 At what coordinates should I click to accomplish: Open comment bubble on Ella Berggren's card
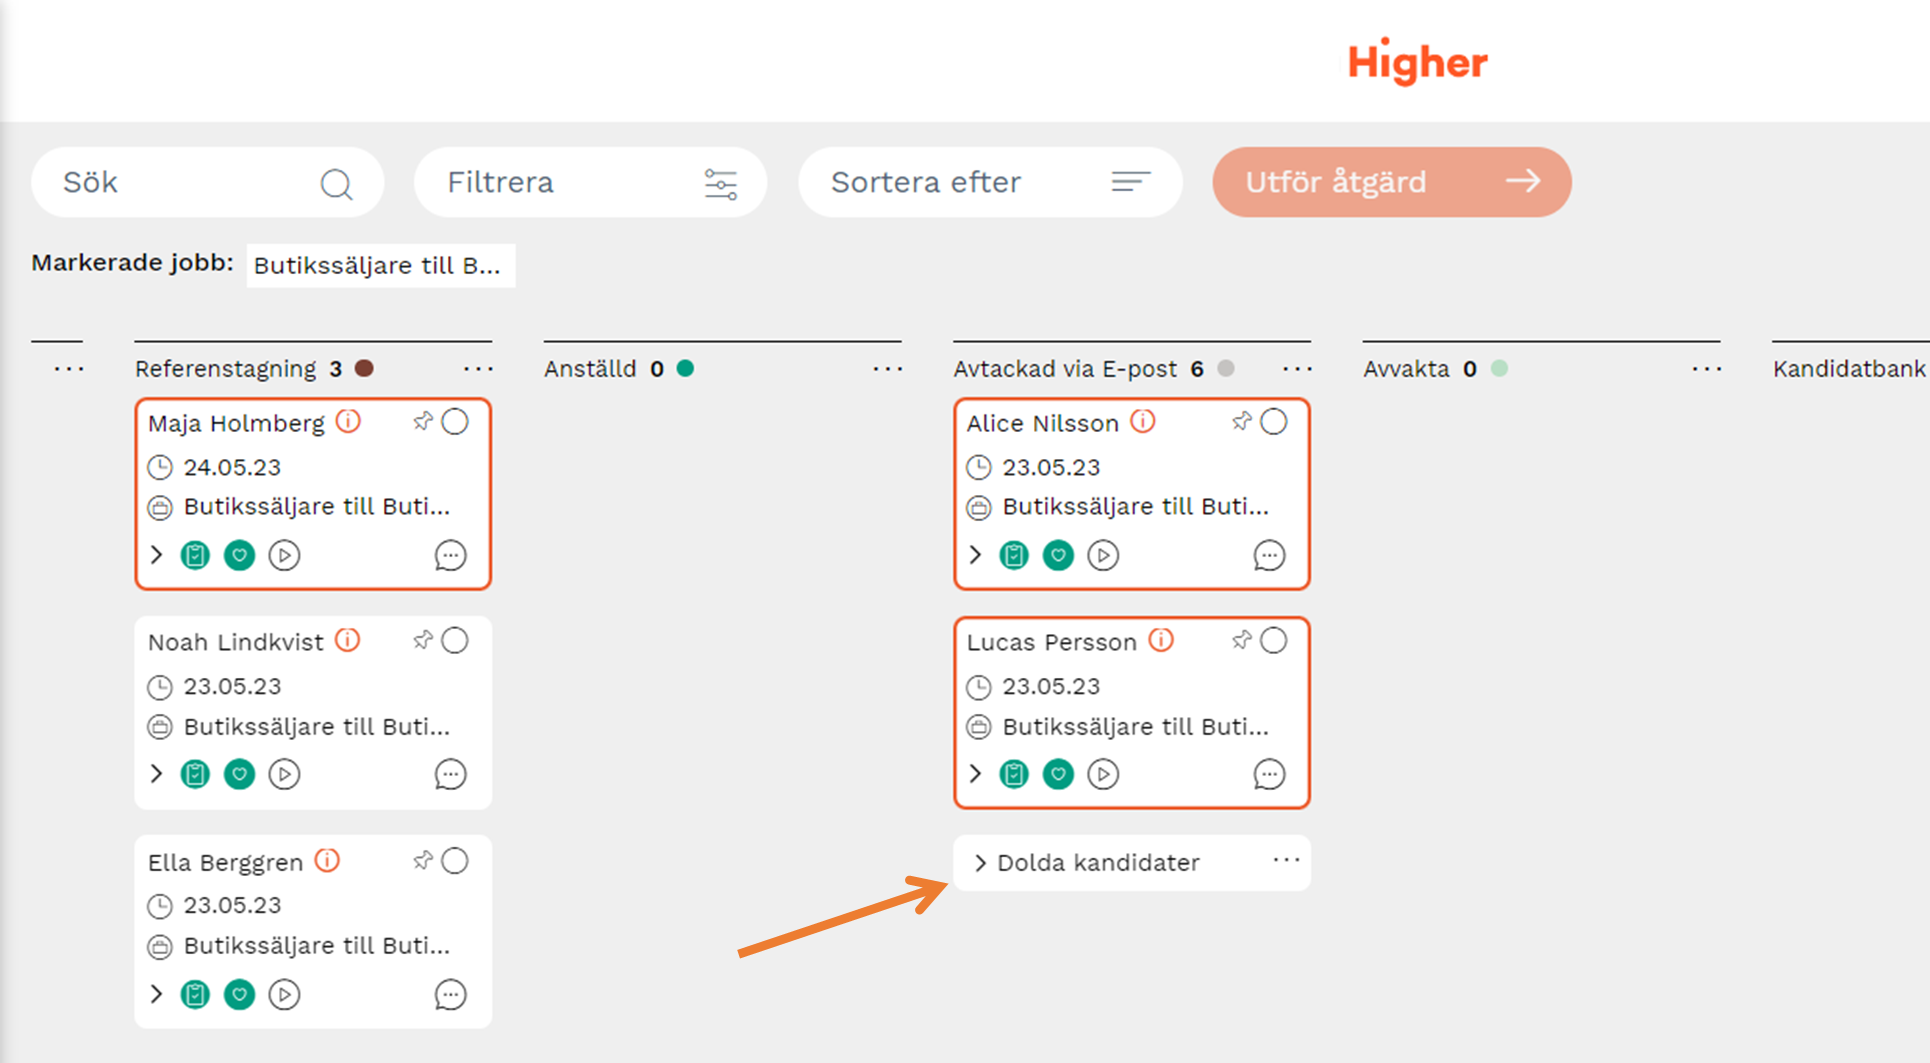coord(450,994)
